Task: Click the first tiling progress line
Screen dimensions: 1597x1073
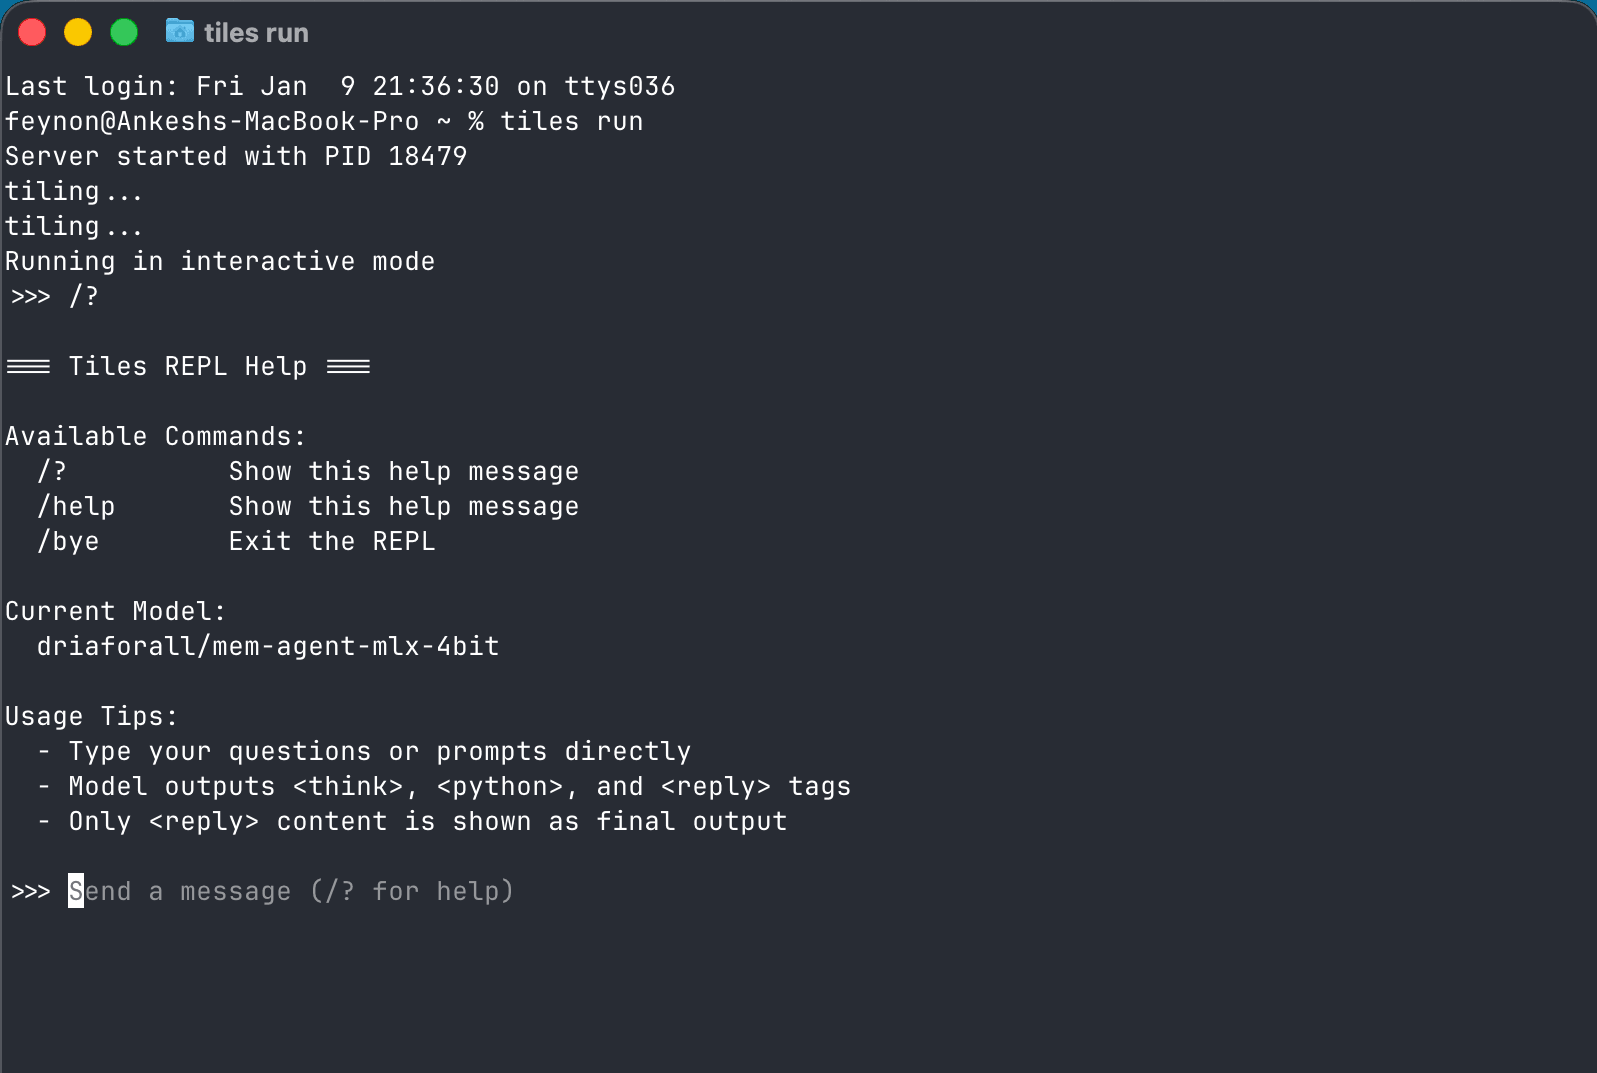Action: (x=74, y=191)
